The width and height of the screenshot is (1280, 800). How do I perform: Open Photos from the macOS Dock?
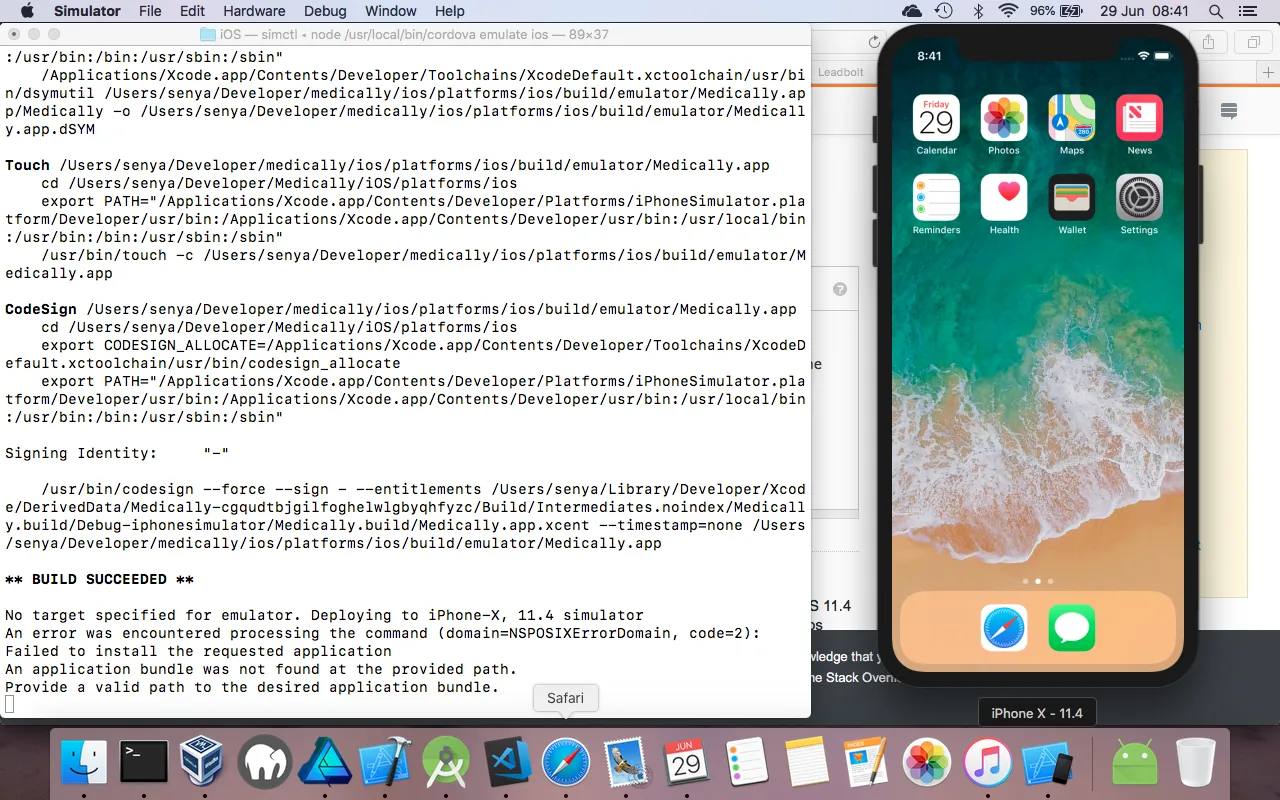[928, 763]
